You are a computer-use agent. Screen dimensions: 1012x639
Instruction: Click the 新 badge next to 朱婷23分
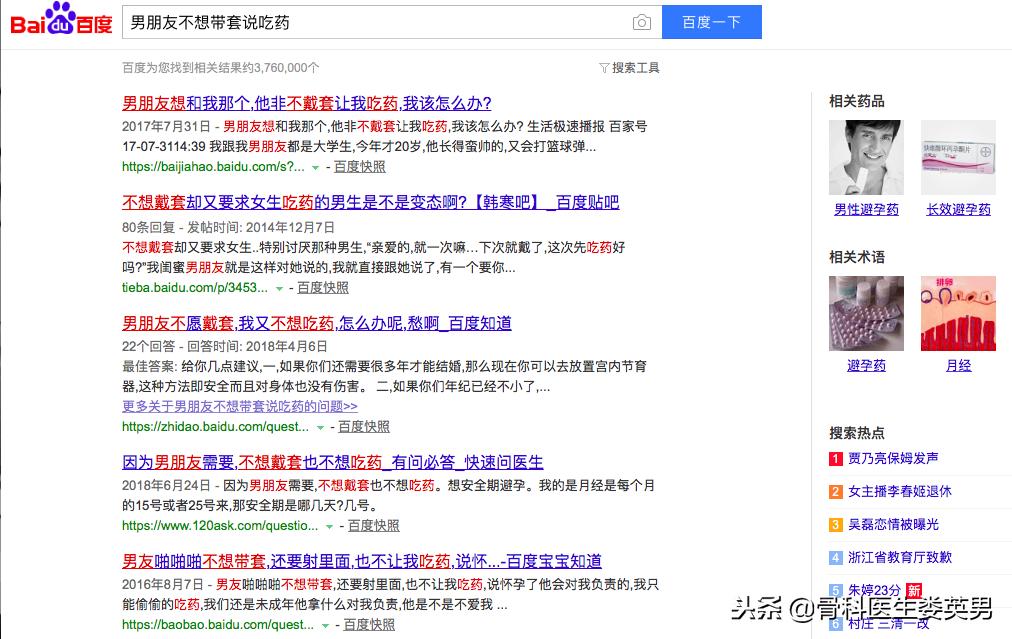point(913,588)
